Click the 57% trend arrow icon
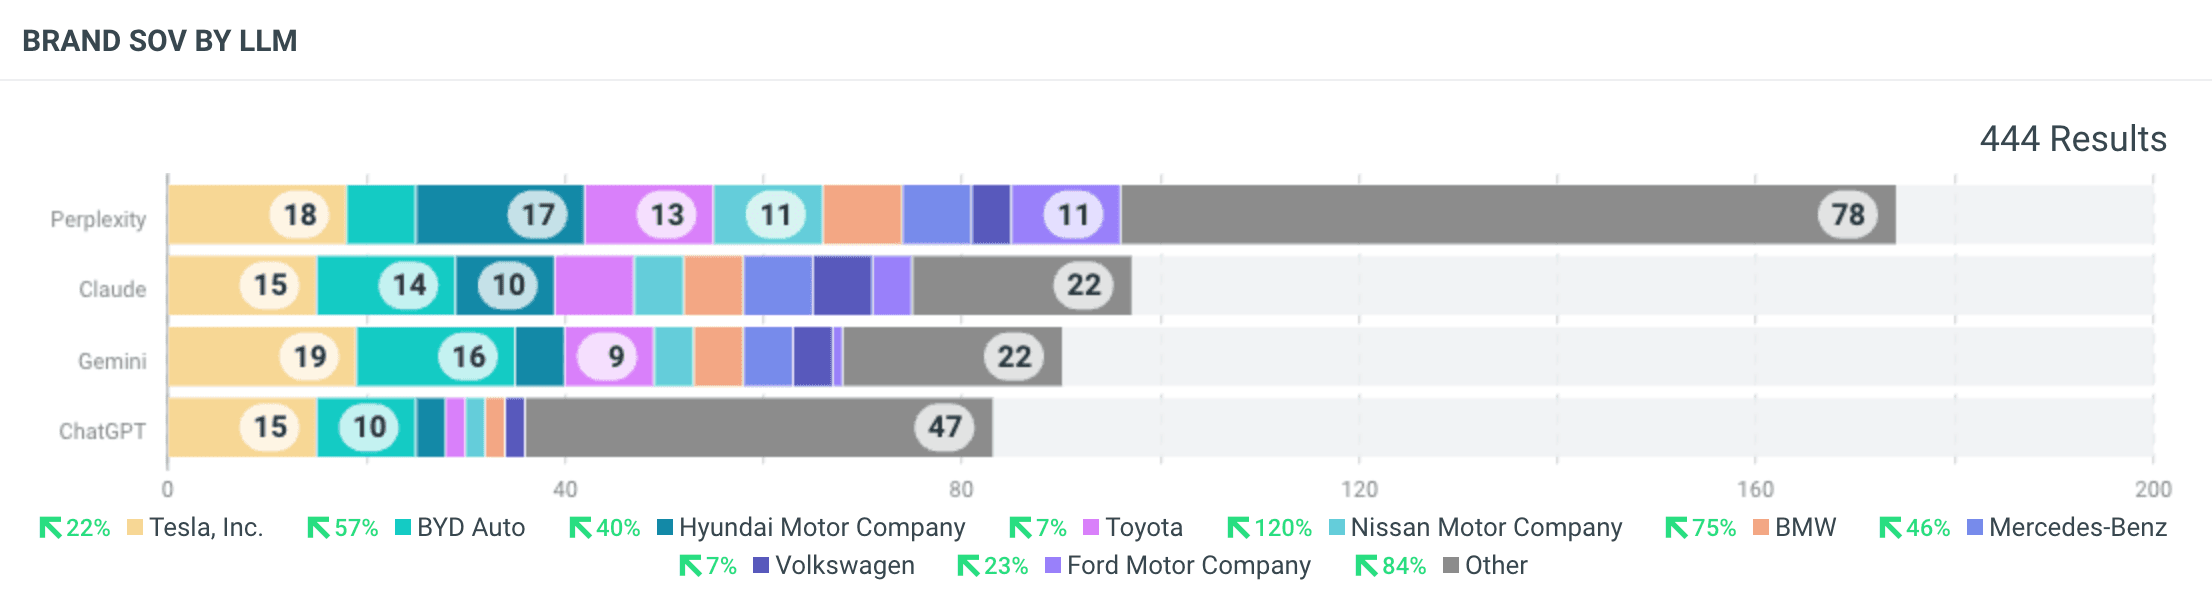Screen dimensions: 2212x592 click(318, 528)
